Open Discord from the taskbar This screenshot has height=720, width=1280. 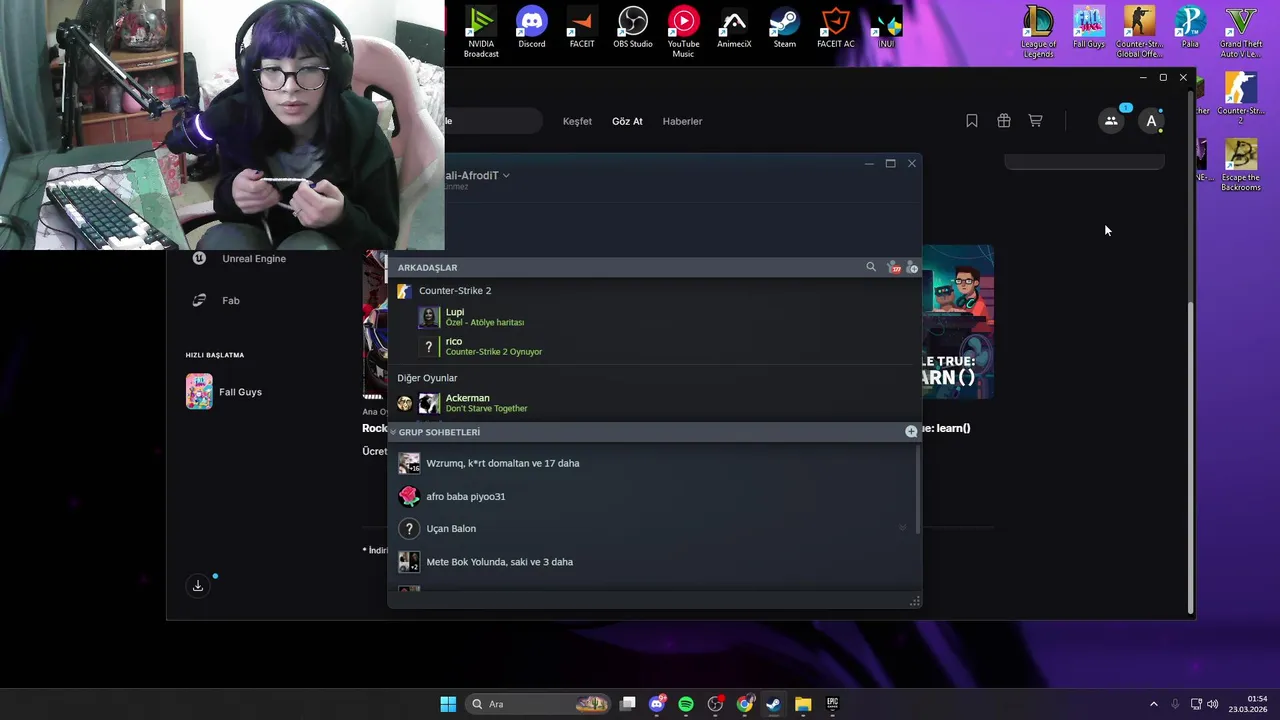pos(657,704)
